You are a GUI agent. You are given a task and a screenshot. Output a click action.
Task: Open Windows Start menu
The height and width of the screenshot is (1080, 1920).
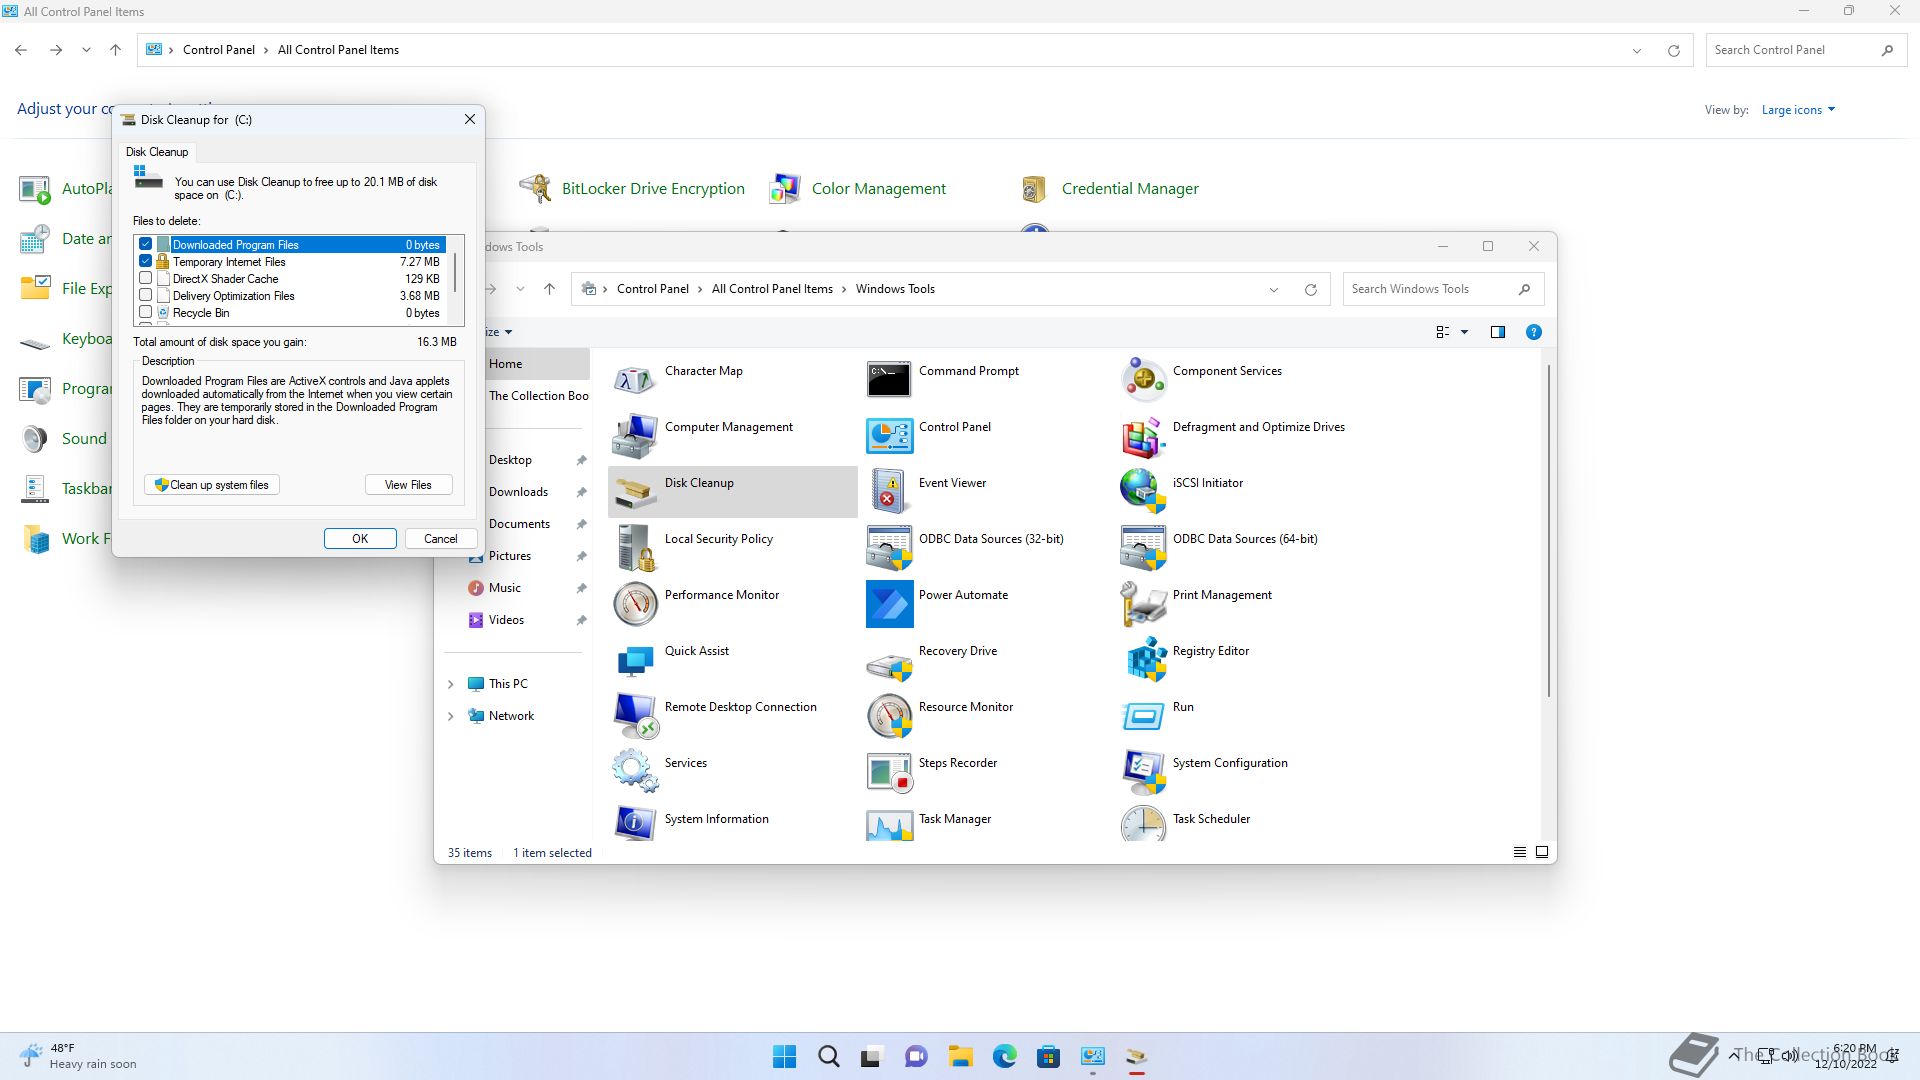pyautogui.click(x=784, y=1056)
